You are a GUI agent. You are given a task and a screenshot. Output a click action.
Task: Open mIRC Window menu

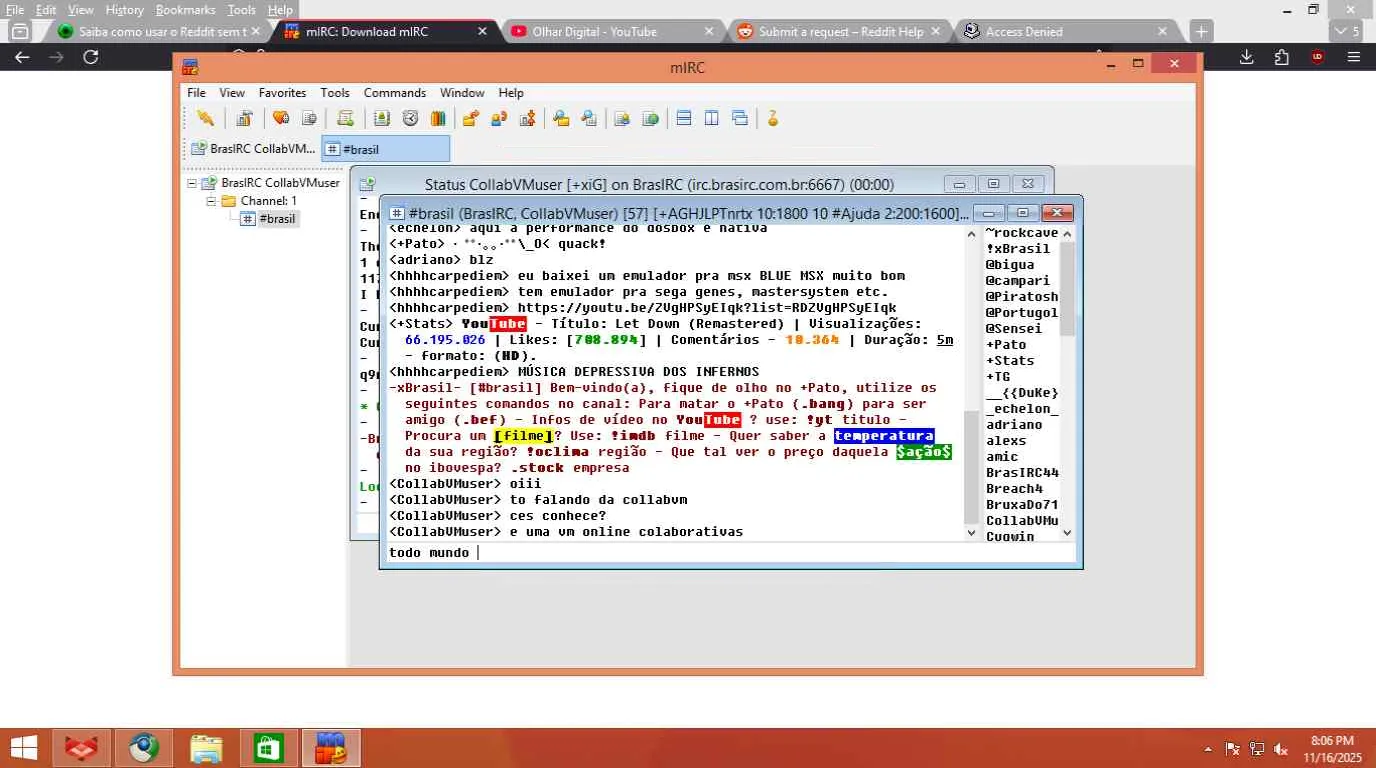click(x=462, y=93)
